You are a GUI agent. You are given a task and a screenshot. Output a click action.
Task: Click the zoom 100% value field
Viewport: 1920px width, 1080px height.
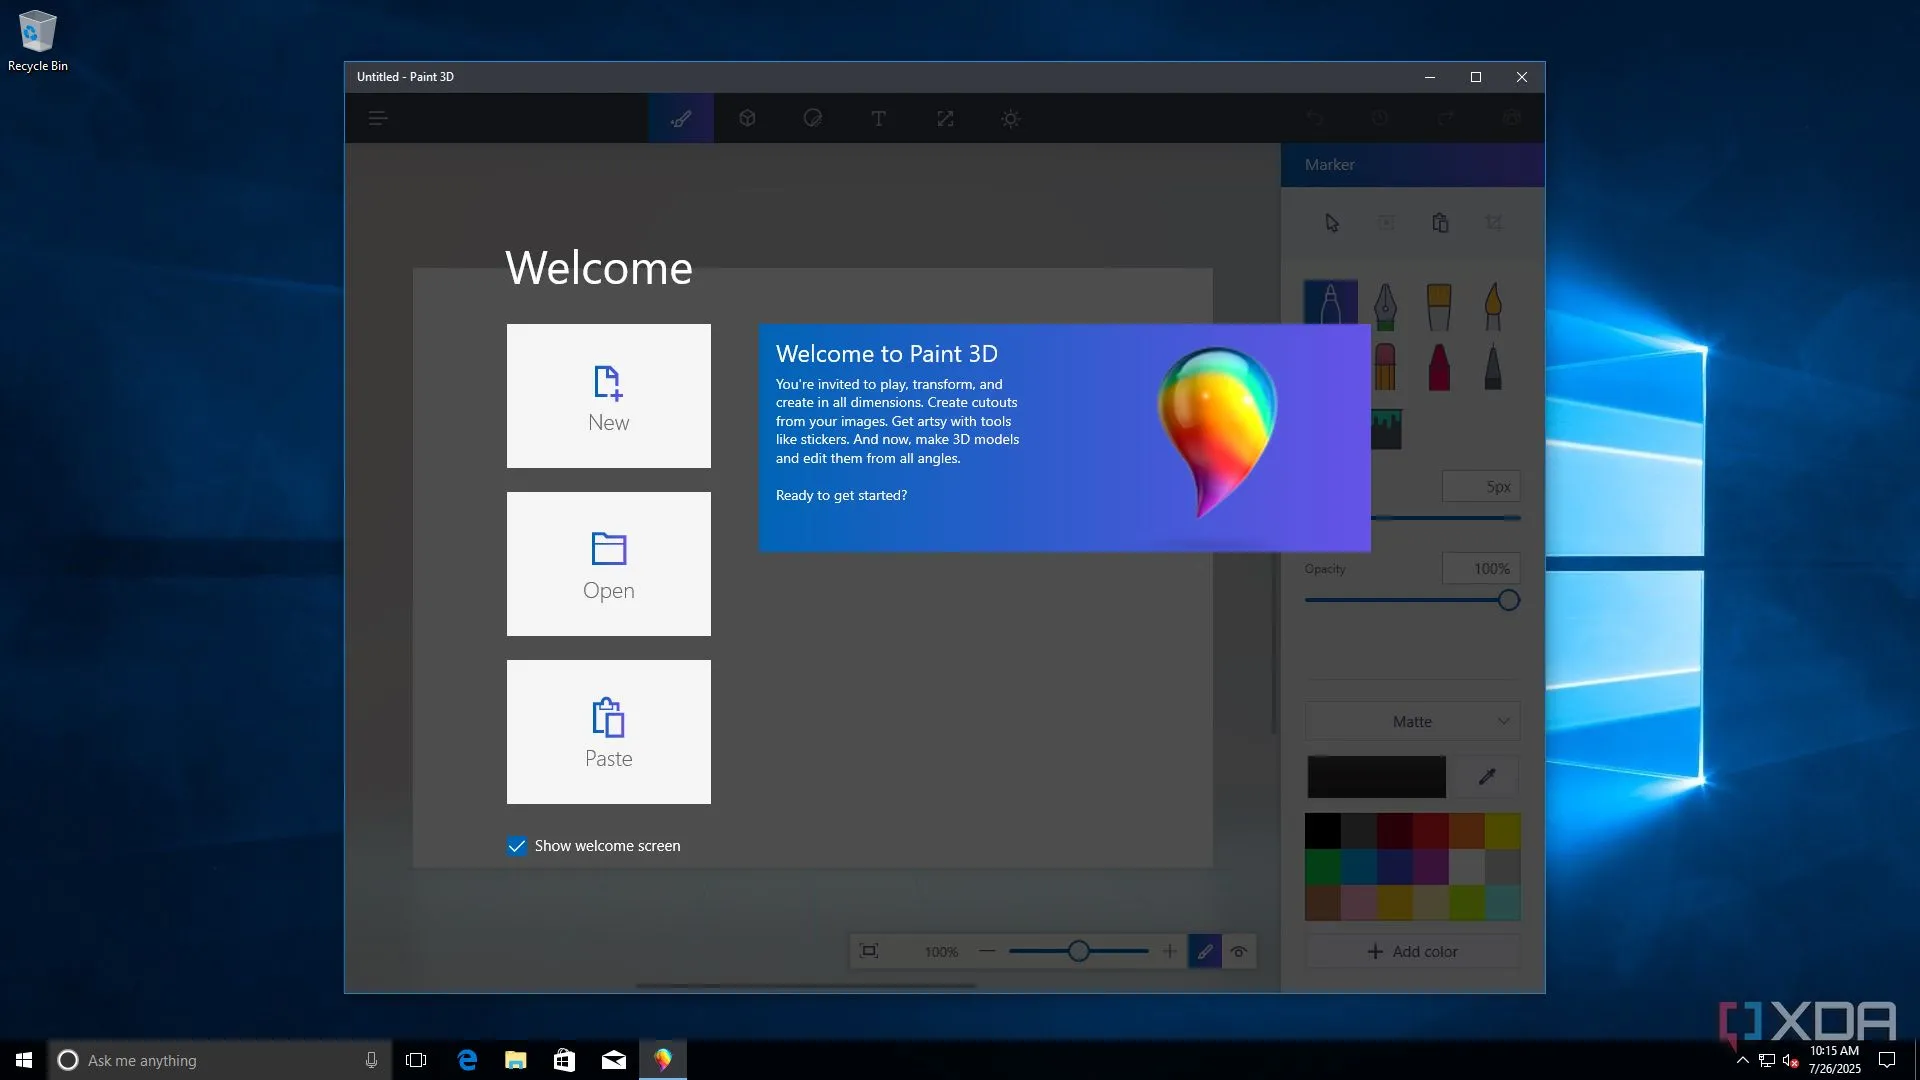(941, 952)
